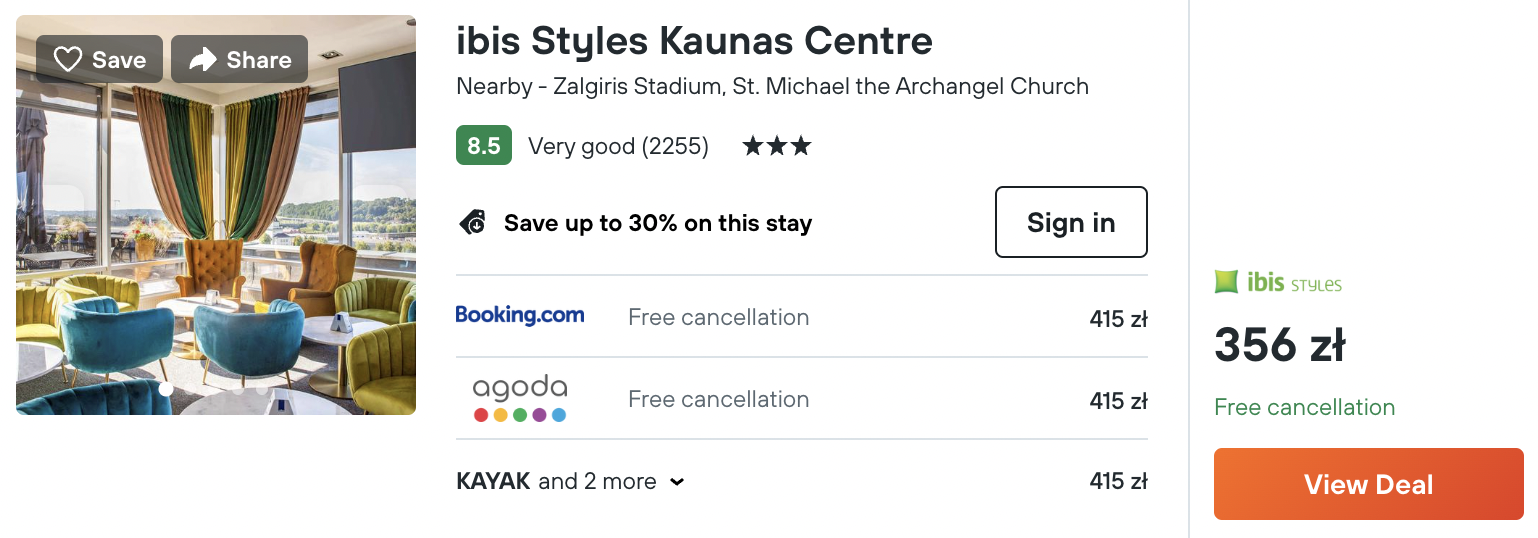This screenshot has height=538, width=1538.
Task: Select the agoda 415 zł price
Action: (x=1118, y=402)
